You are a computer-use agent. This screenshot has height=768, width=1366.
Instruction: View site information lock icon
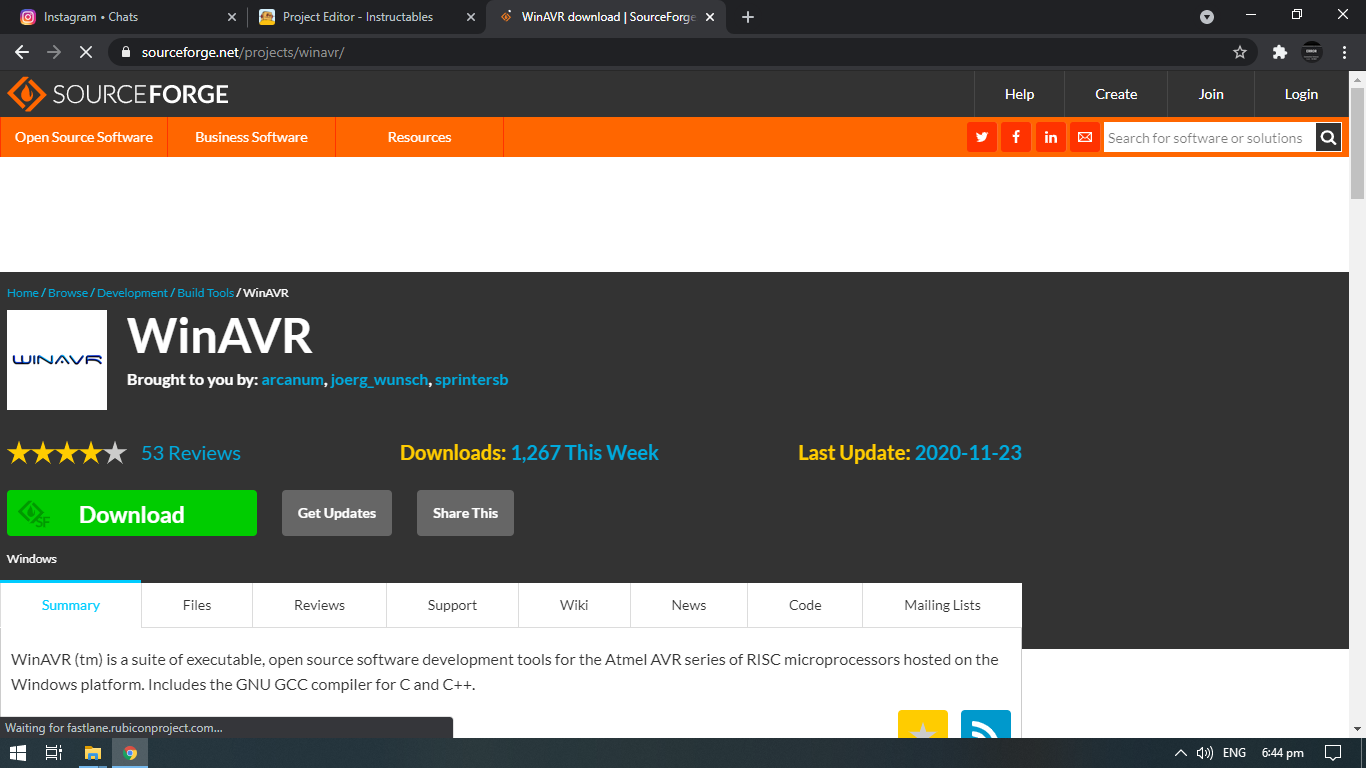click(x=126, y=52)
